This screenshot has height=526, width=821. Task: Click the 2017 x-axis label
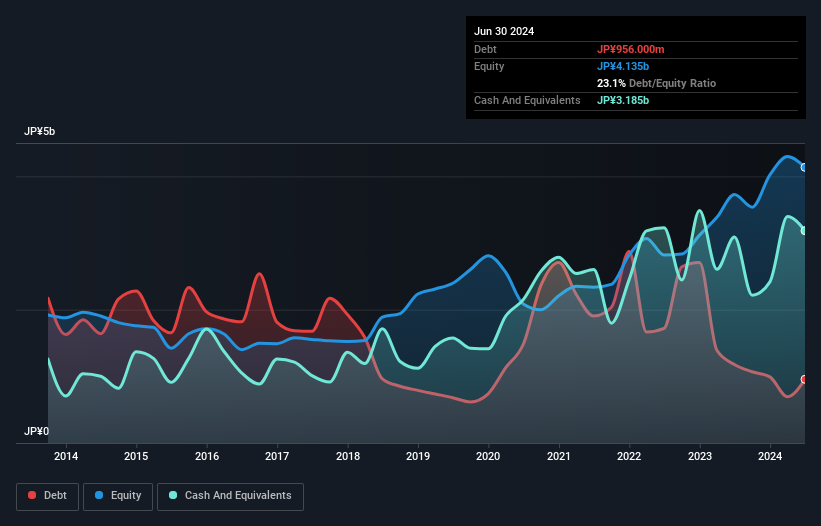pos(277,456)
